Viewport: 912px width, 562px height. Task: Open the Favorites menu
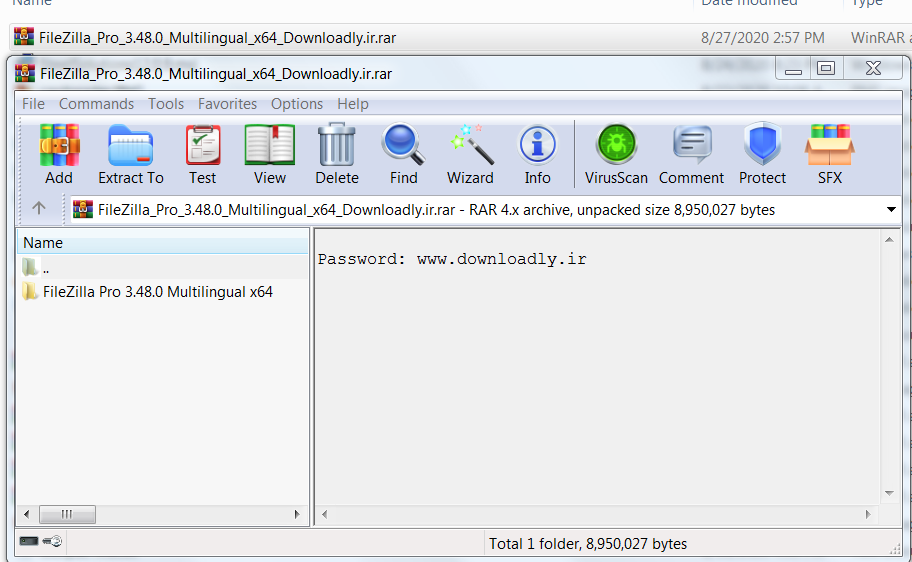click(x=227, y=104)
